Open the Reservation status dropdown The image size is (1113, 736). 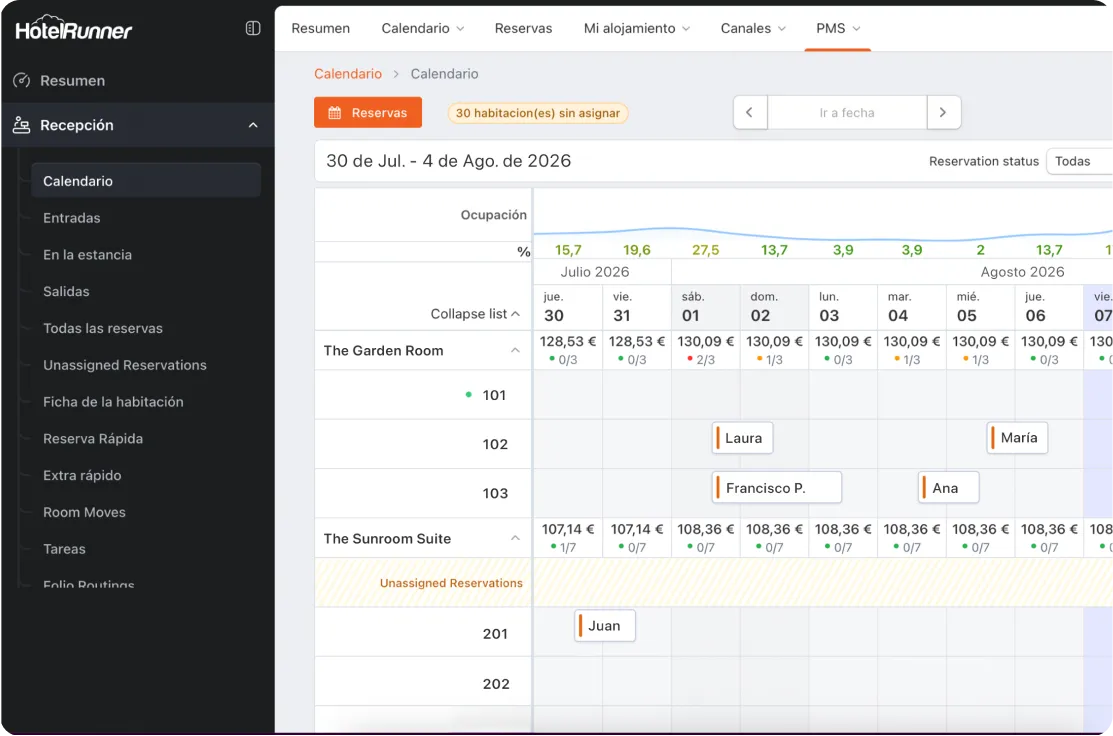pos(1078,161)
